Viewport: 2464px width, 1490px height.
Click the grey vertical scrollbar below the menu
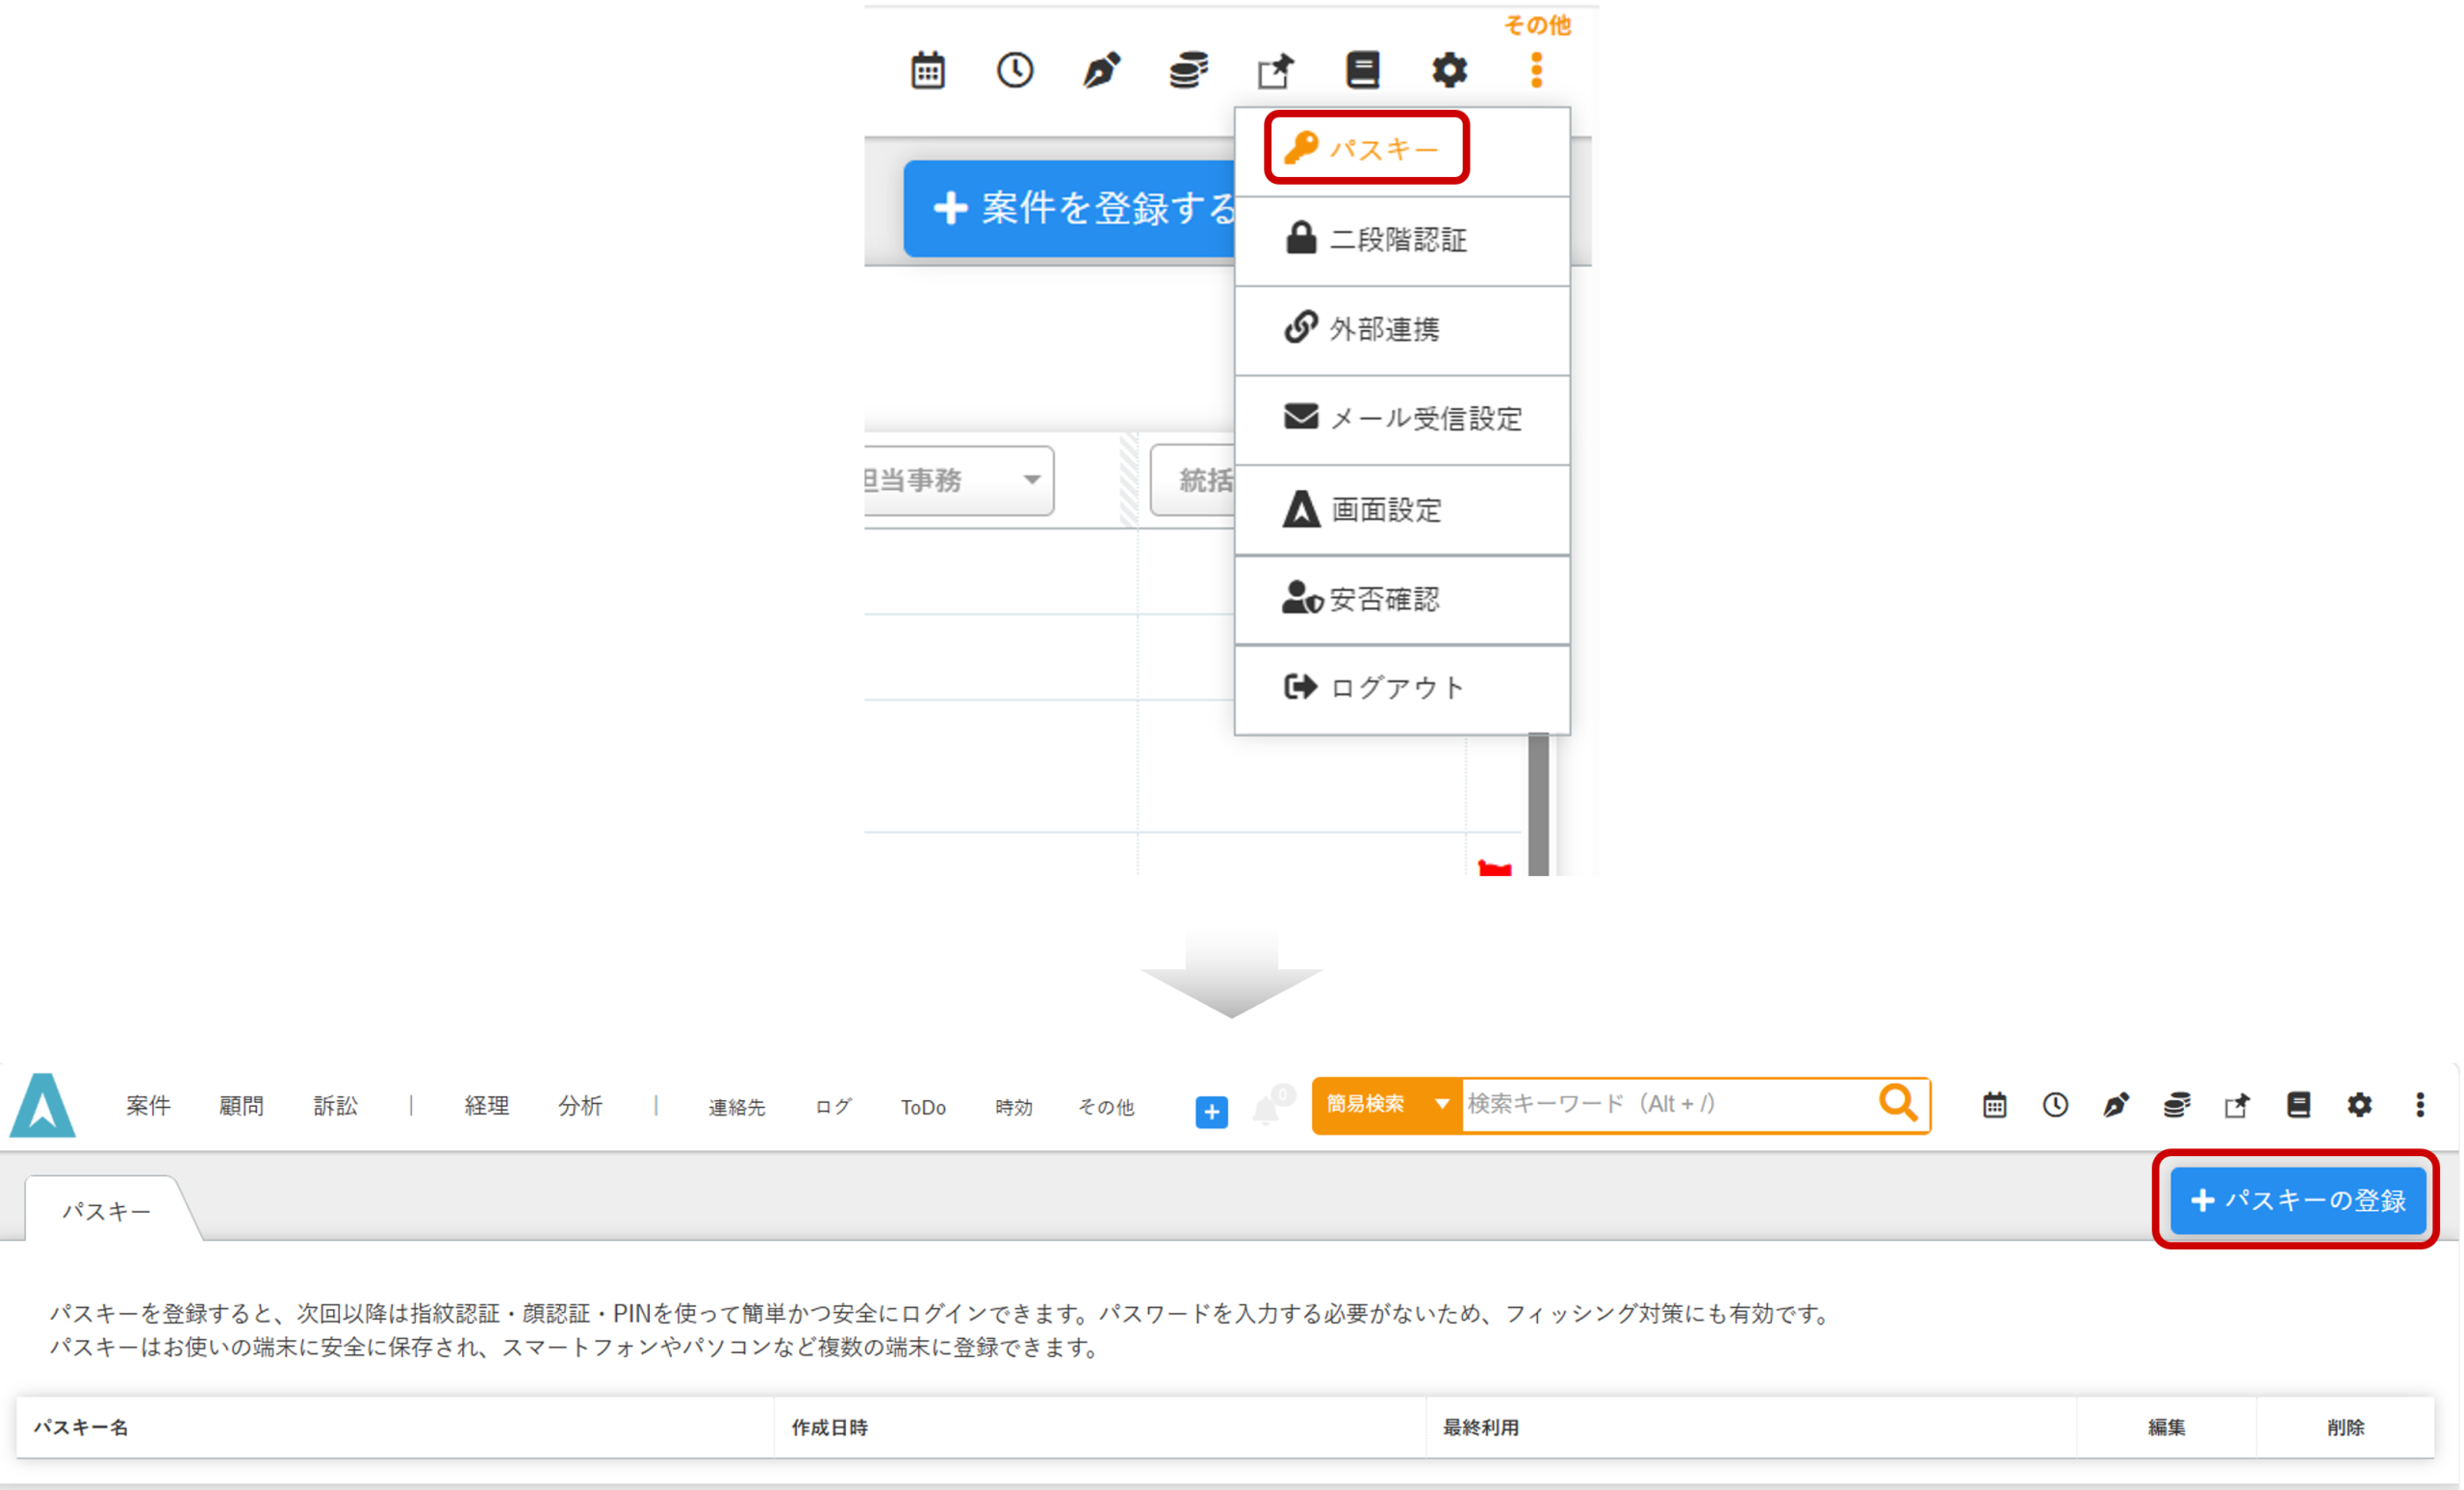click(x=1538, y=804)
